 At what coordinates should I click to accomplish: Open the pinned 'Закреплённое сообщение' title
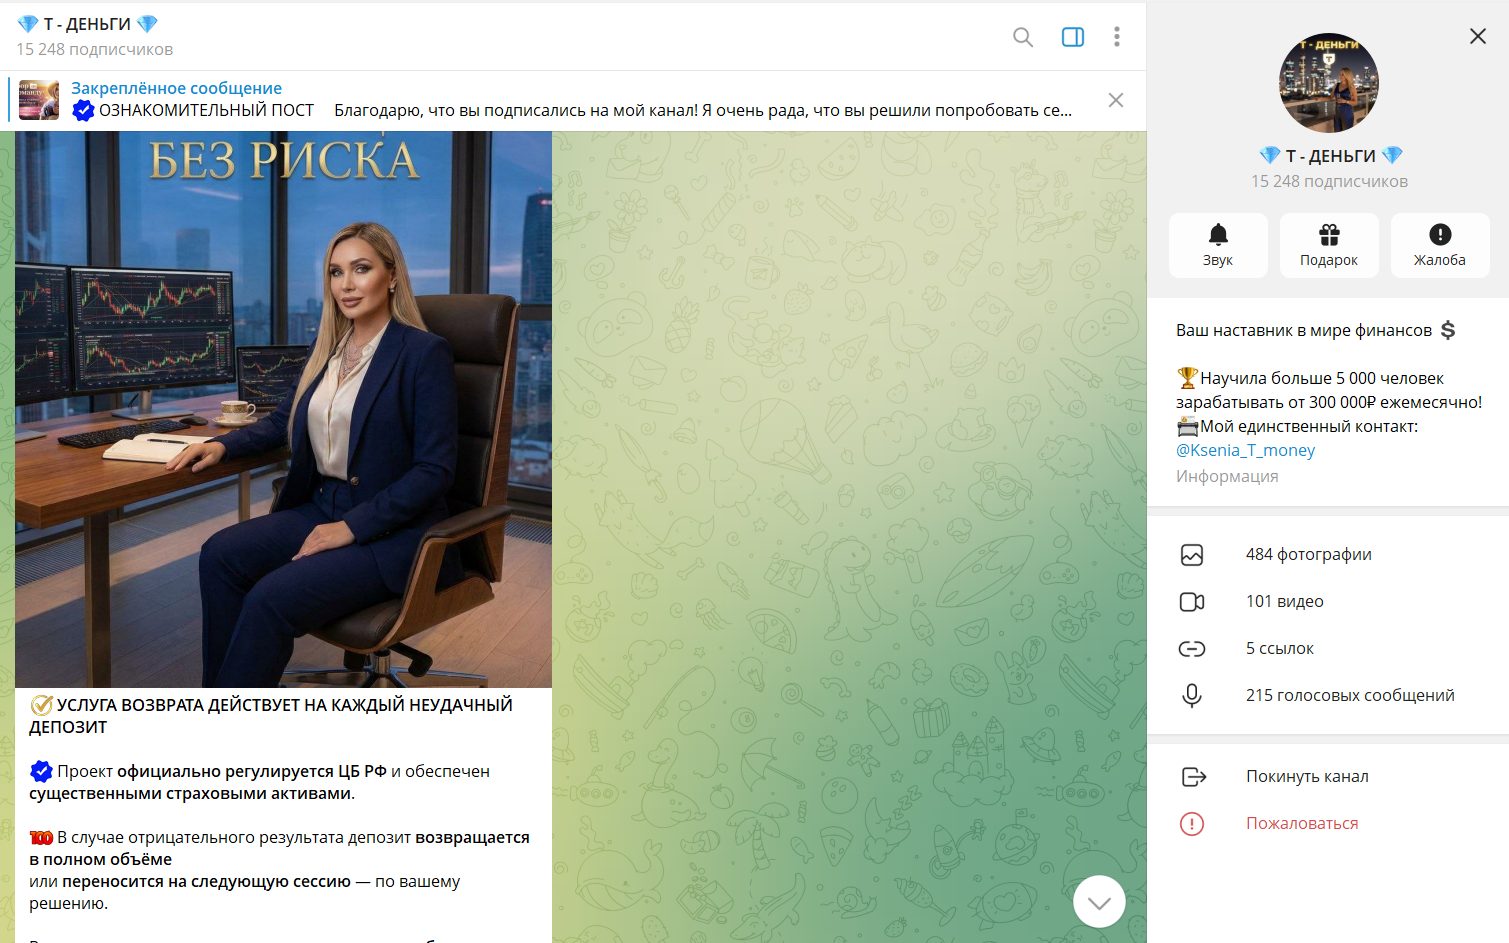coord(176,88)
